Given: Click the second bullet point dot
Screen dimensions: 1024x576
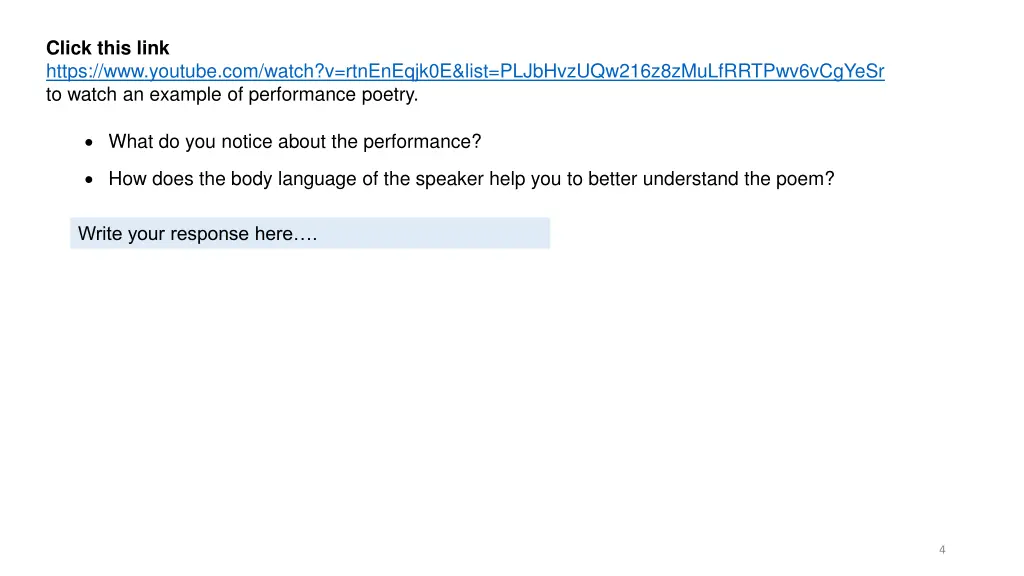Looking at the screenshot, I should click(x=89, y=180).
